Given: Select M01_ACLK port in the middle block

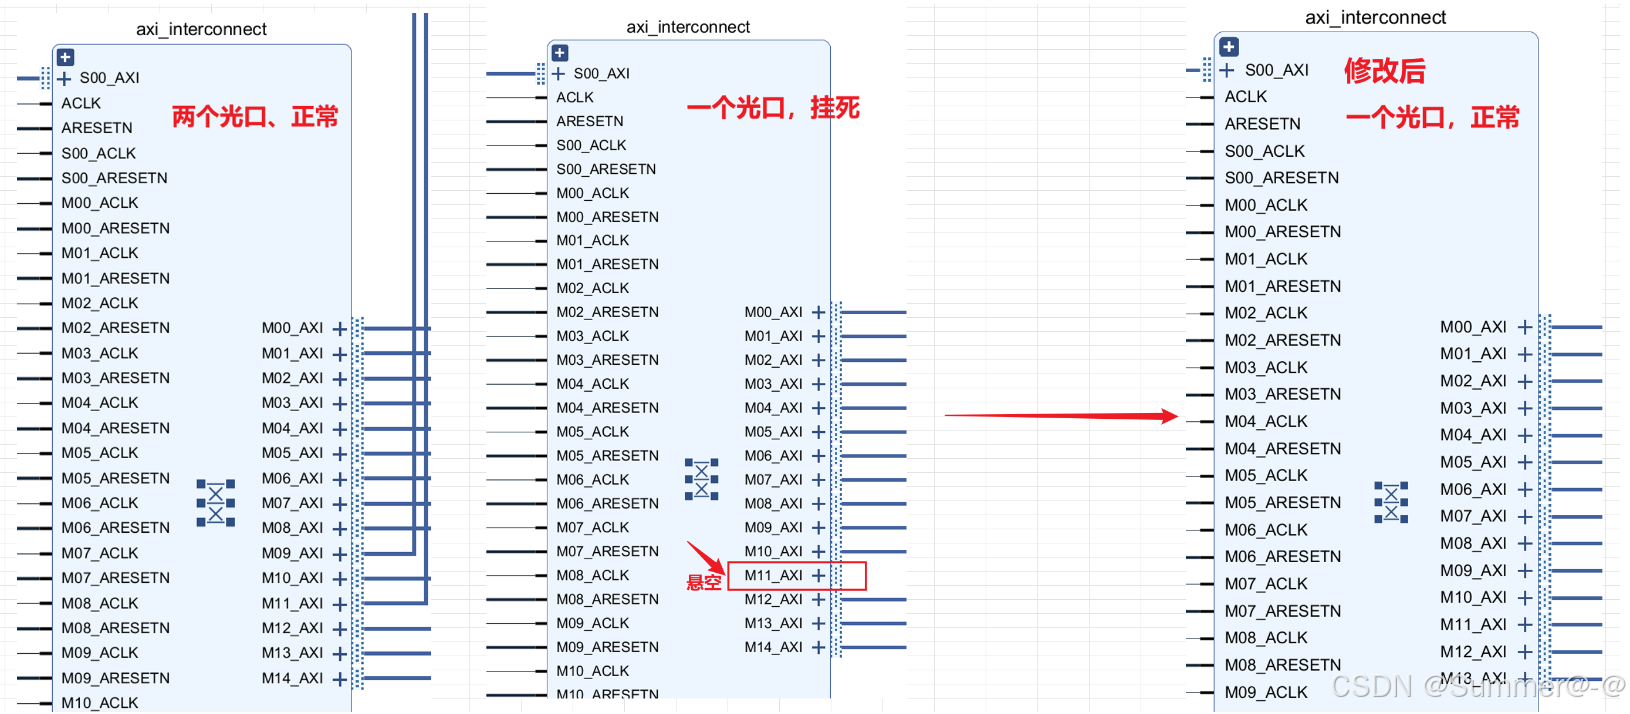Looking at the screenshot, I should pyautogui.click(x=593, y=240).
